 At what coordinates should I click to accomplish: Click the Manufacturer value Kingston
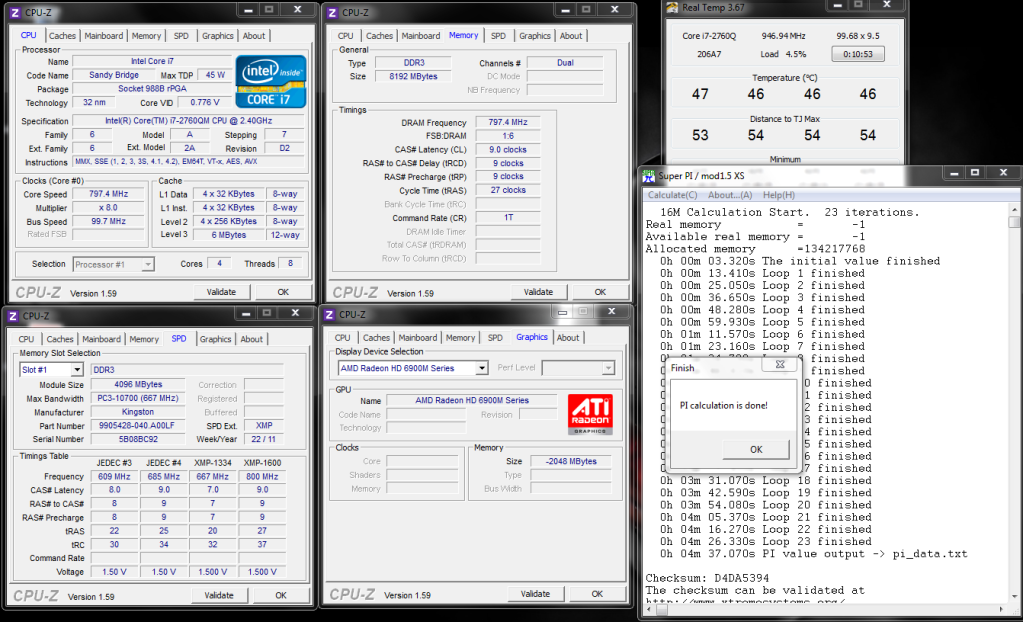click(138, 412)
